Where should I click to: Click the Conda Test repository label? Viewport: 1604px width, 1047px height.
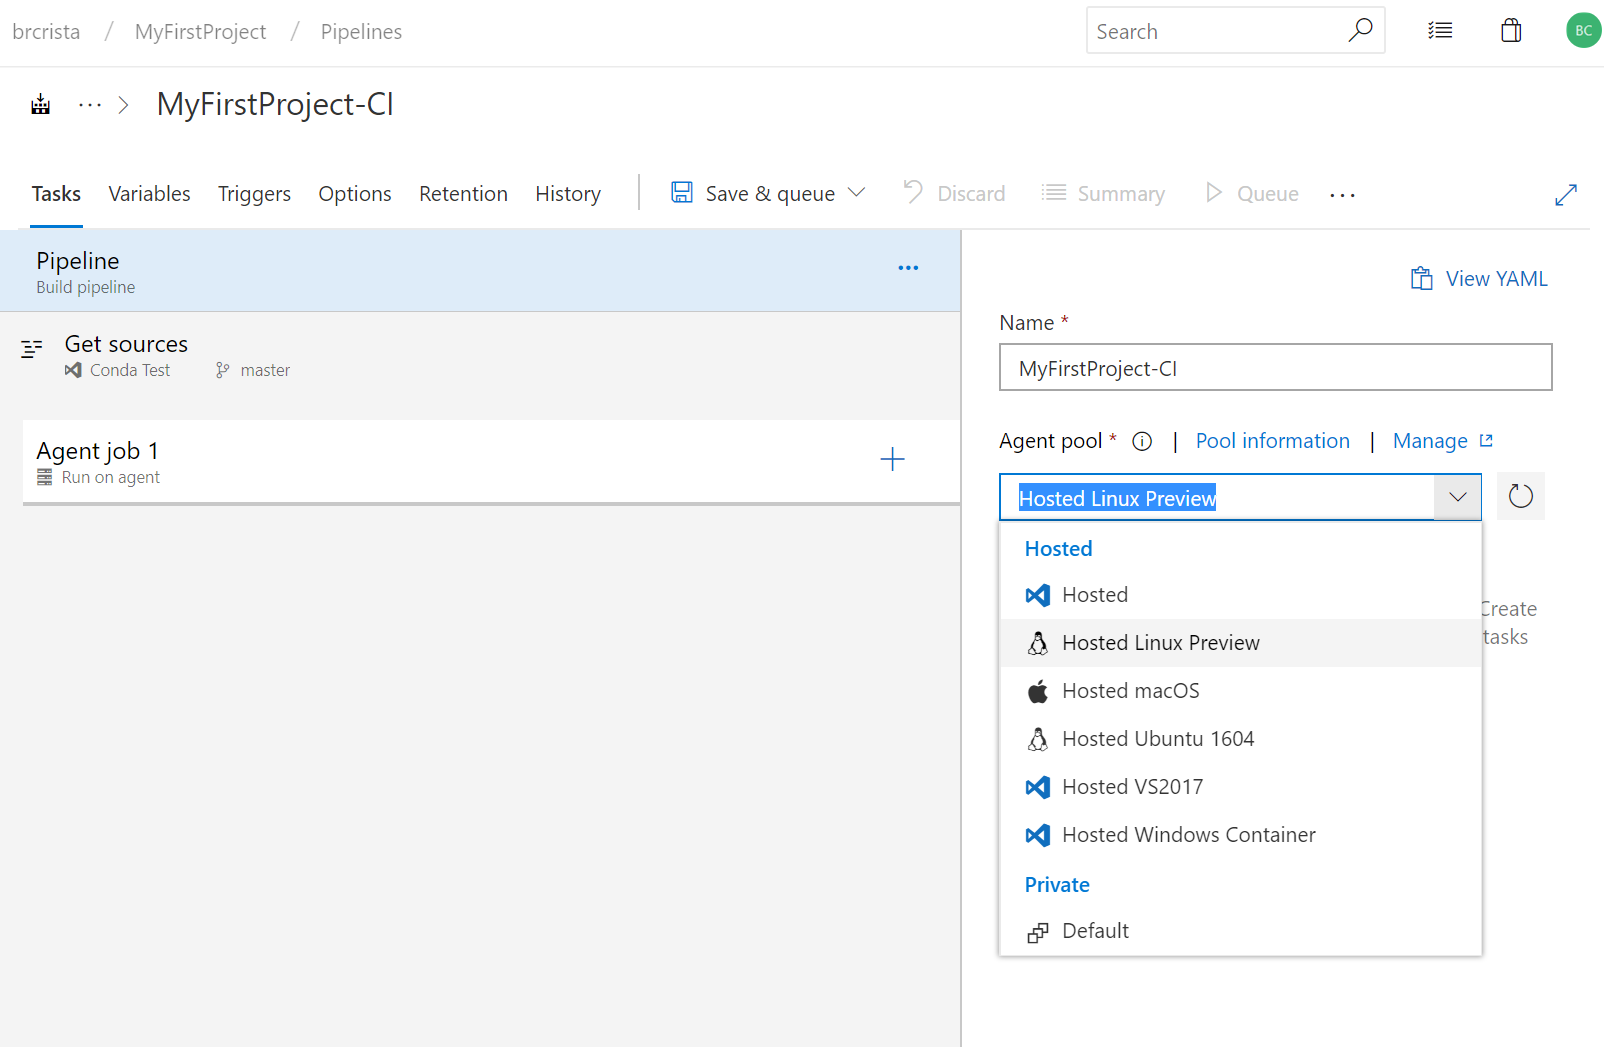(x=130, y=370)
